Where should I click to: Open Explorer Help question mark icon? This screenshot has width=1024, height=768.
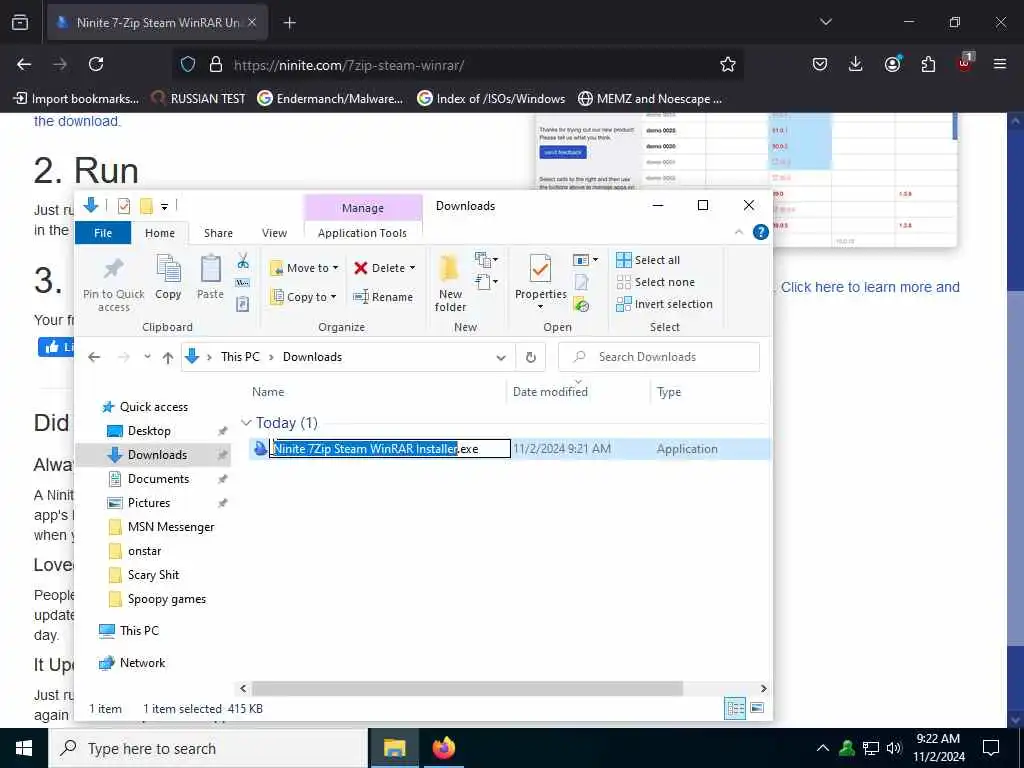pyautogui.click(x=760, y=232)
